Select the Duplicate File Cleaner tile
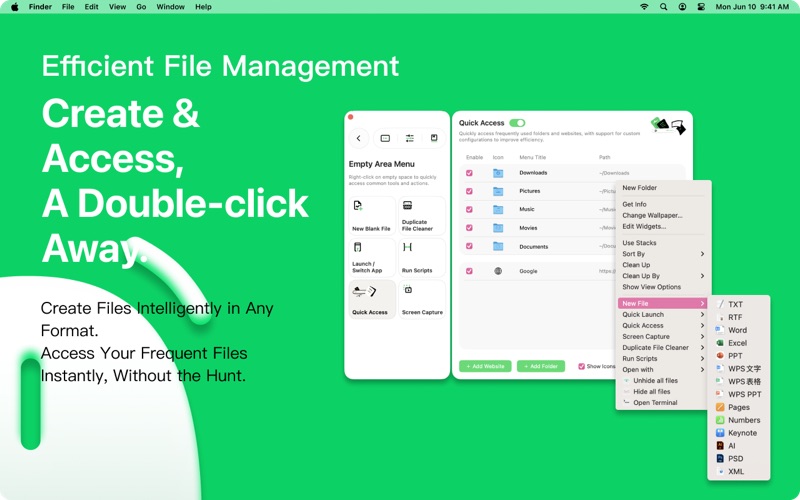 pos(422,215)
